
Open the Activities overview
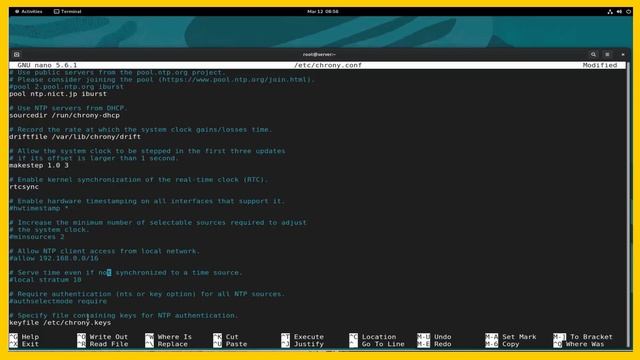tap(29, 11)
